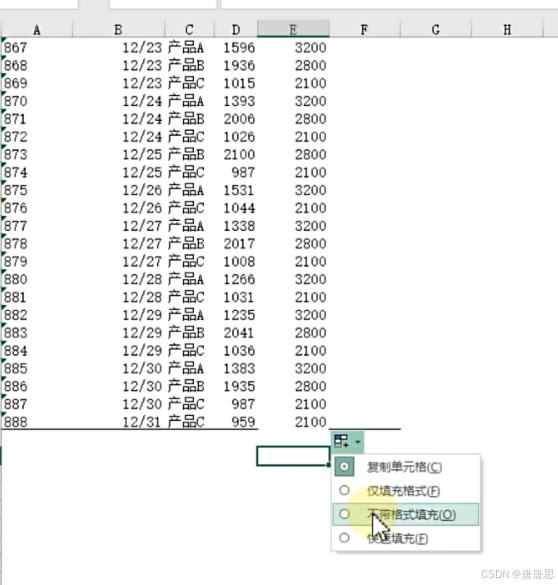
Task: Click cell containing 880 in column A
Action: 37,279
